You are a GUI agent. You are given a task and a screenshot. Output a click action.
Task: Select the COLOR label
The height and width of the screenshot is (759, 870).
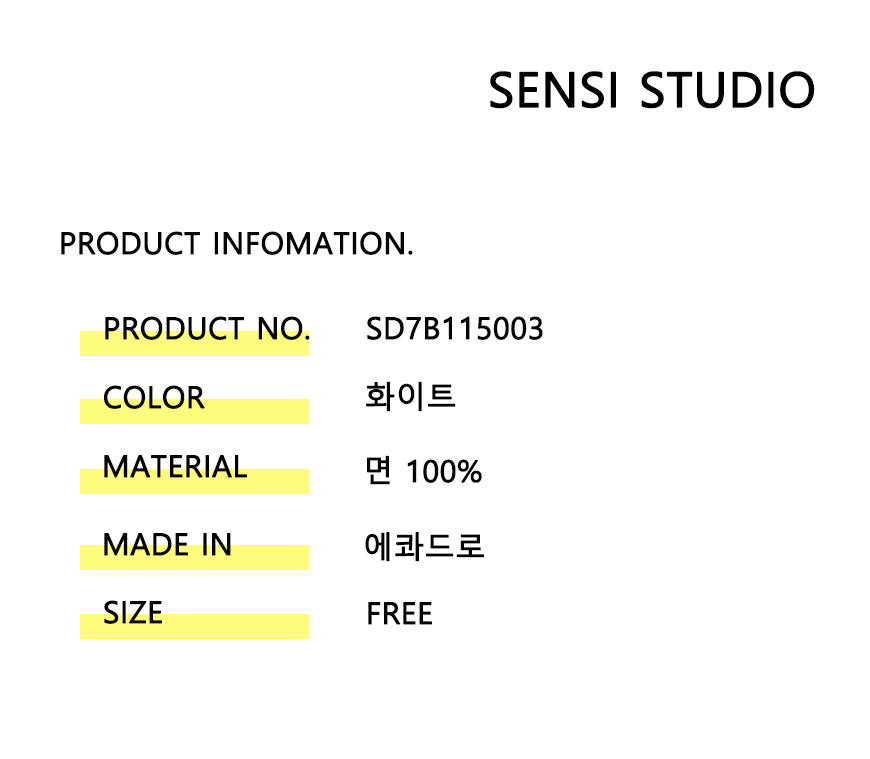(x=153, y=398)
